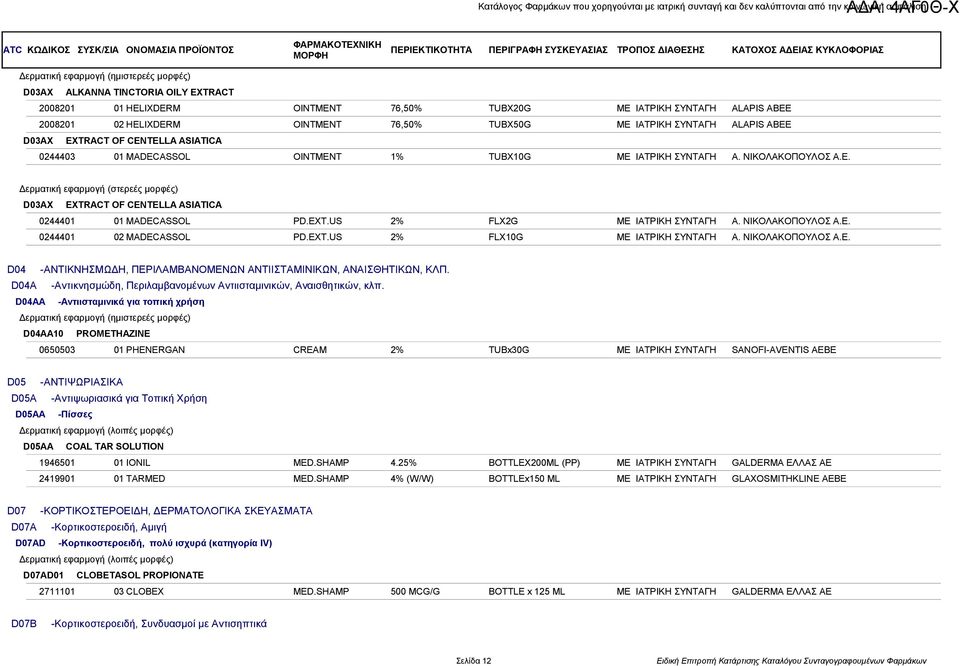The height and width of the screenshot is (666, 960).
Task: Click the D04 ΑΝΤΙΚΝΗΣΜΩΔΗ section heading
Action: click(228, 269)
